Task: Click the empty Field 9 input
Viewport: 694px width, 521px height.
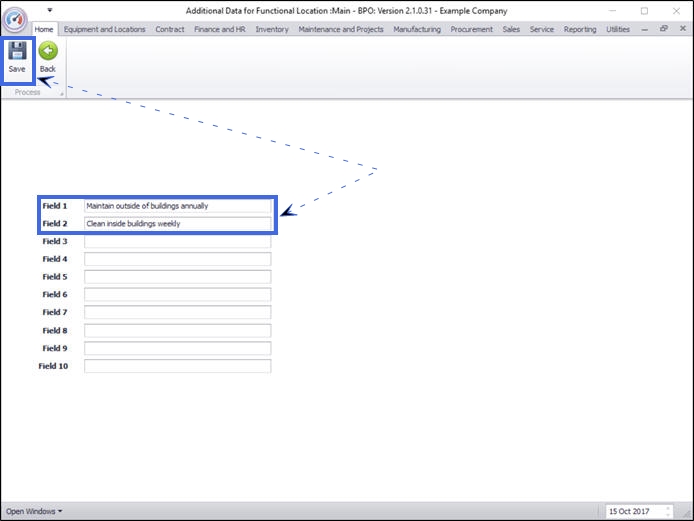Action: tap(177, 348)
